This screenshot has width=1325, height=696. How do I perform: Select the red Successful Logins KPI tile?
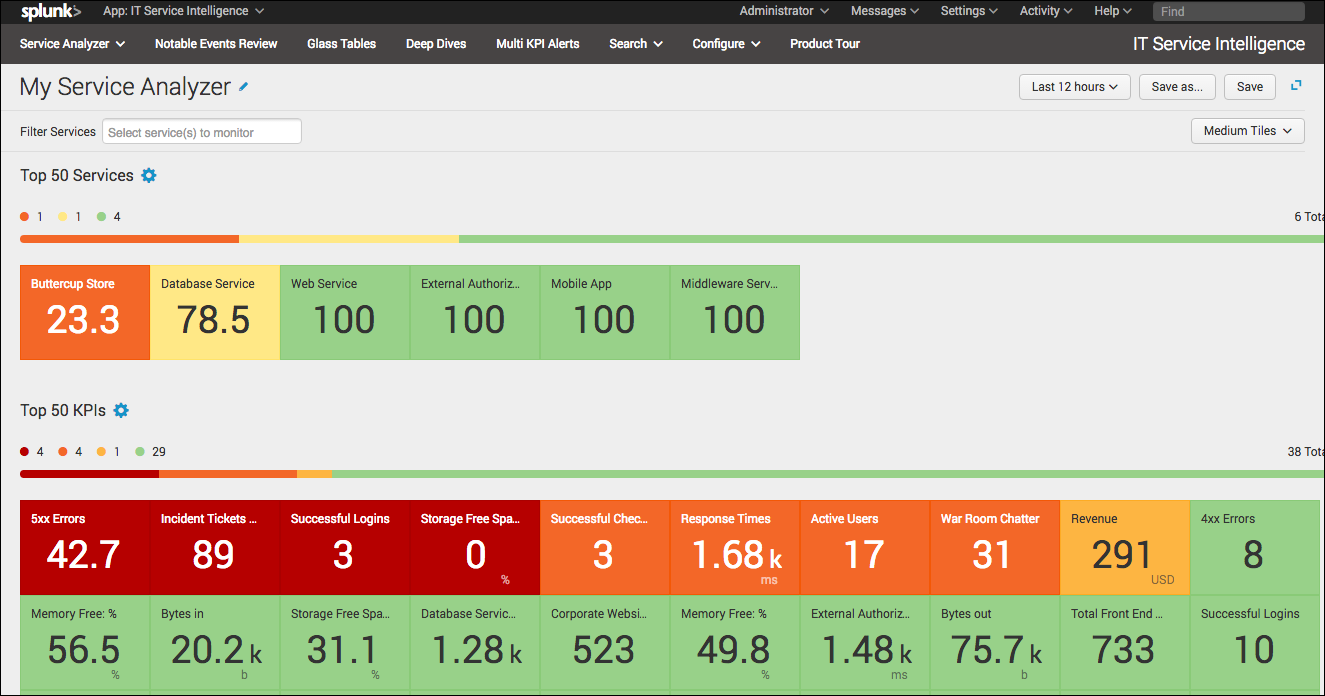[345, 547]
